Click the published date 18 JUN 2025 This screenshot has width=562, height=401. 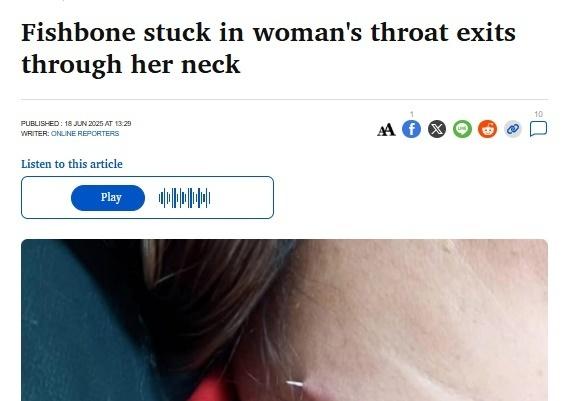[84, 124]
